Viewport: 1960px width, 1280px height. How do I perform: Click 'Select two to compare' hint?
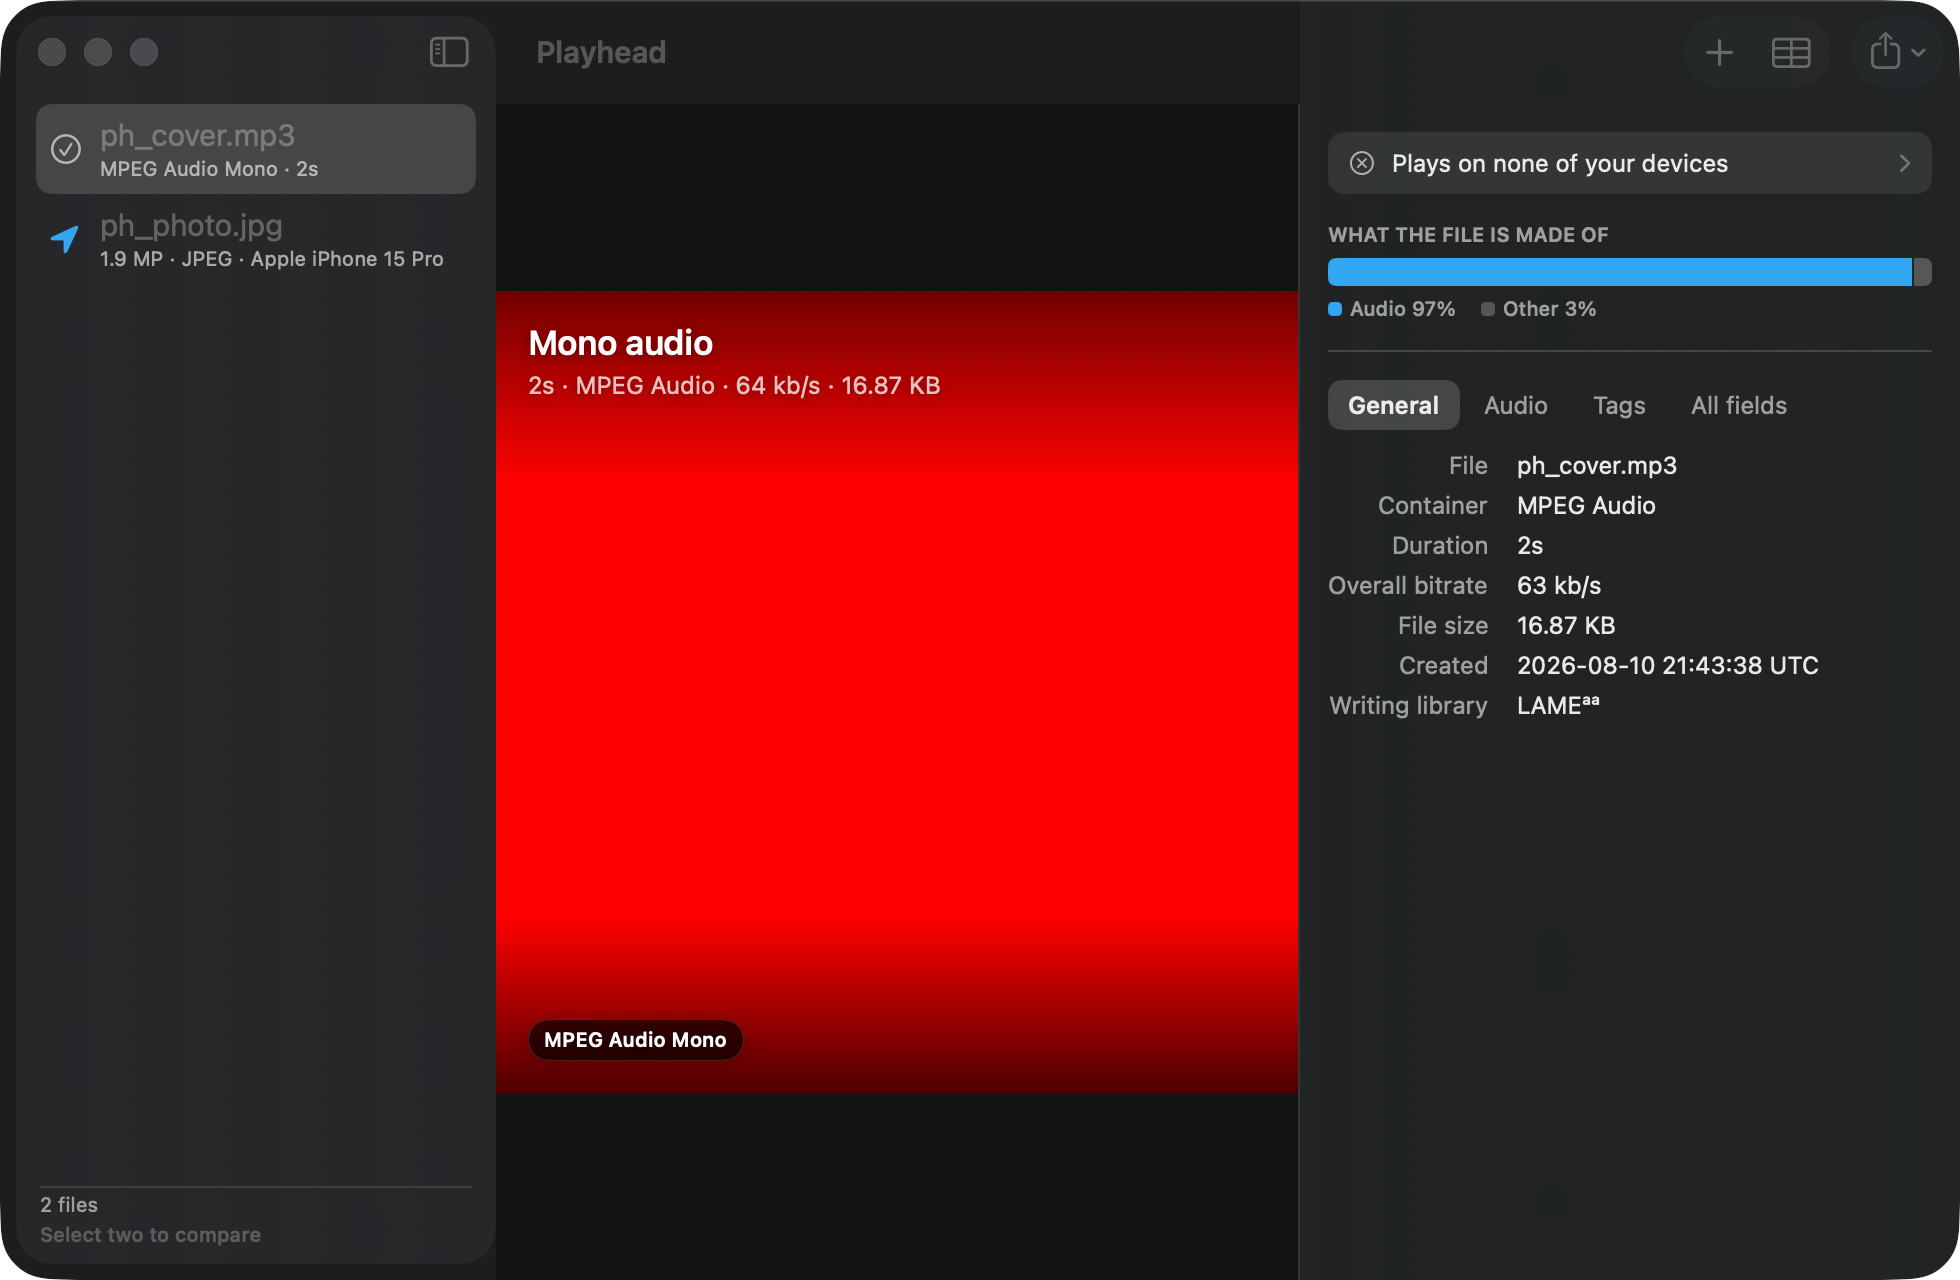(150, 1235)
